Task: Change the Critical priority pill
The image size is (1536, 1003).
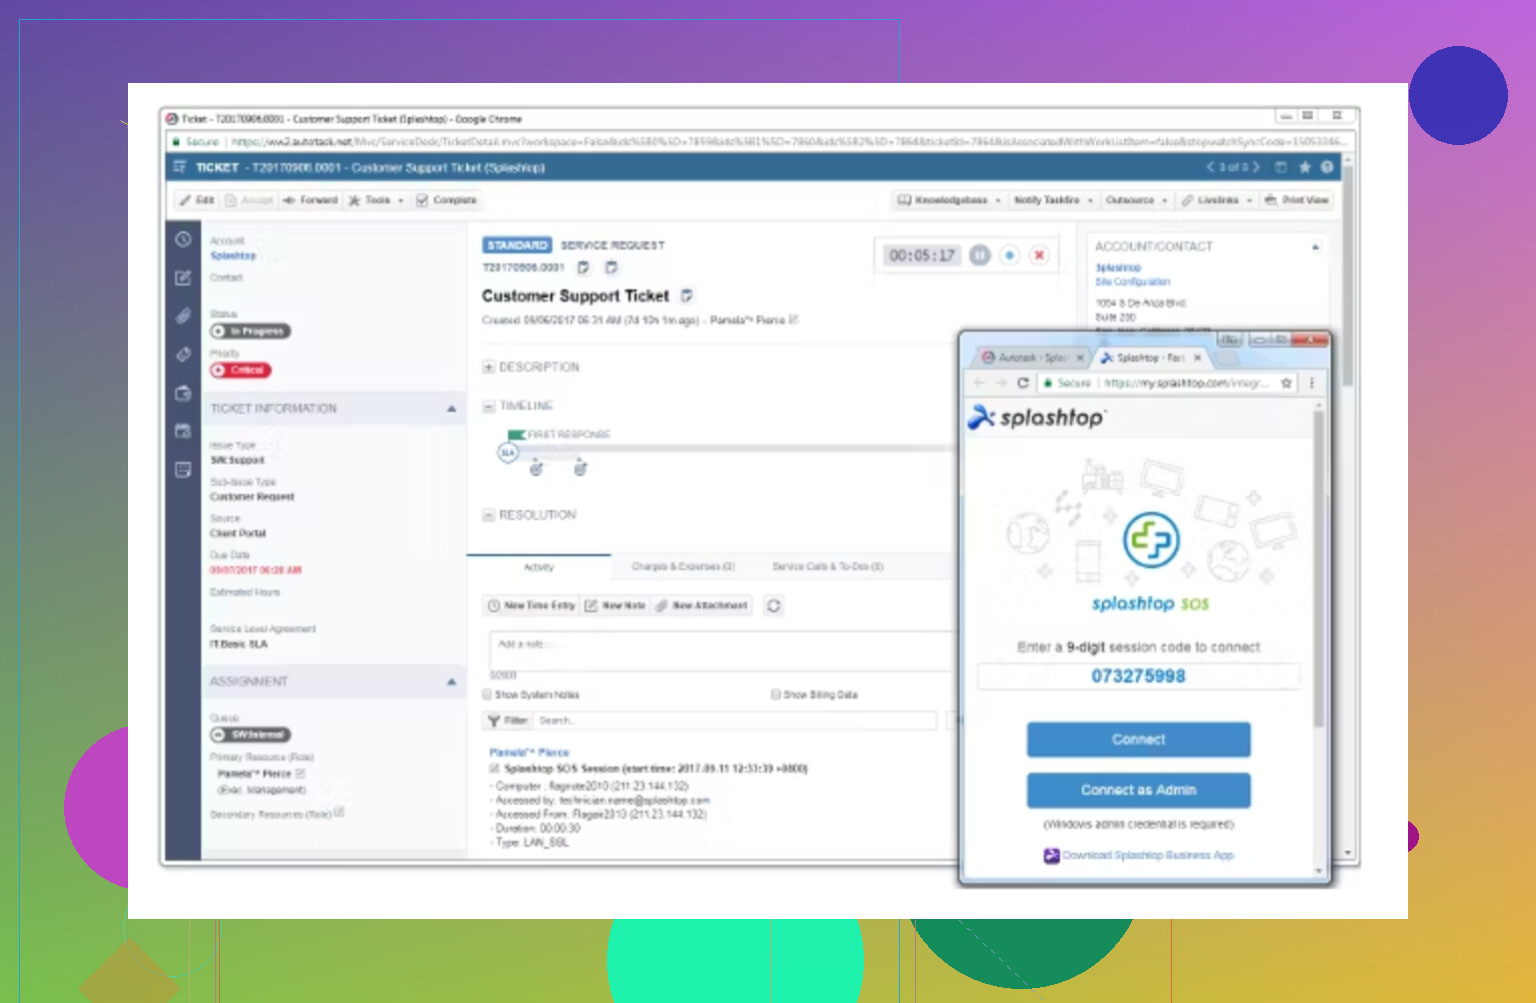Action: coord(240,370)
